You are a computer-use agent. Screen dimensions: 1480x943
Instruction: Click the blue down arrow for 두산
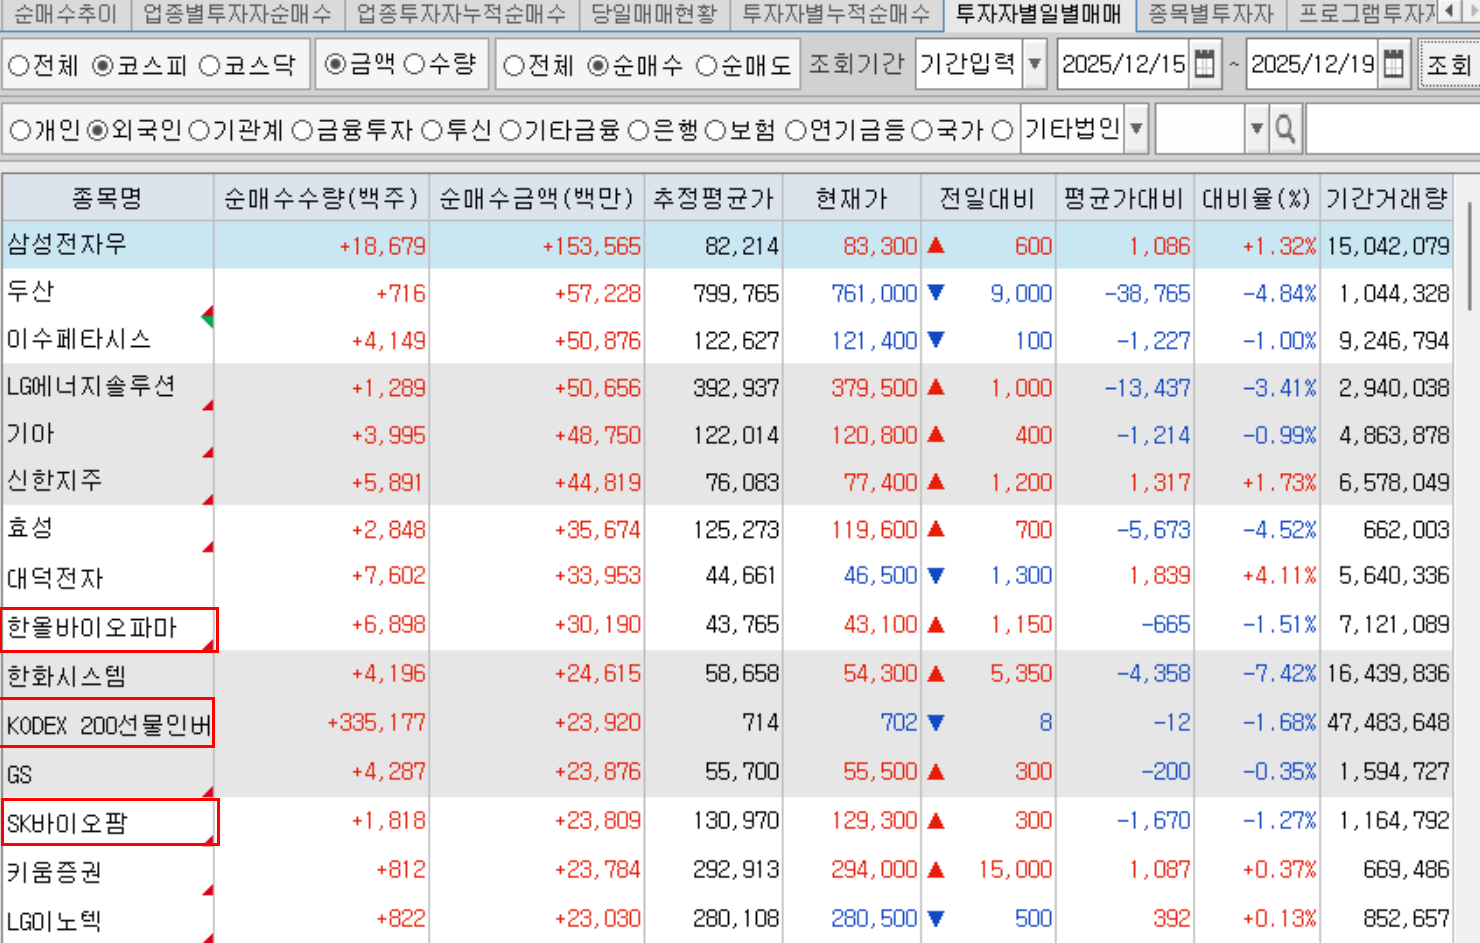(x=936, y=293)
